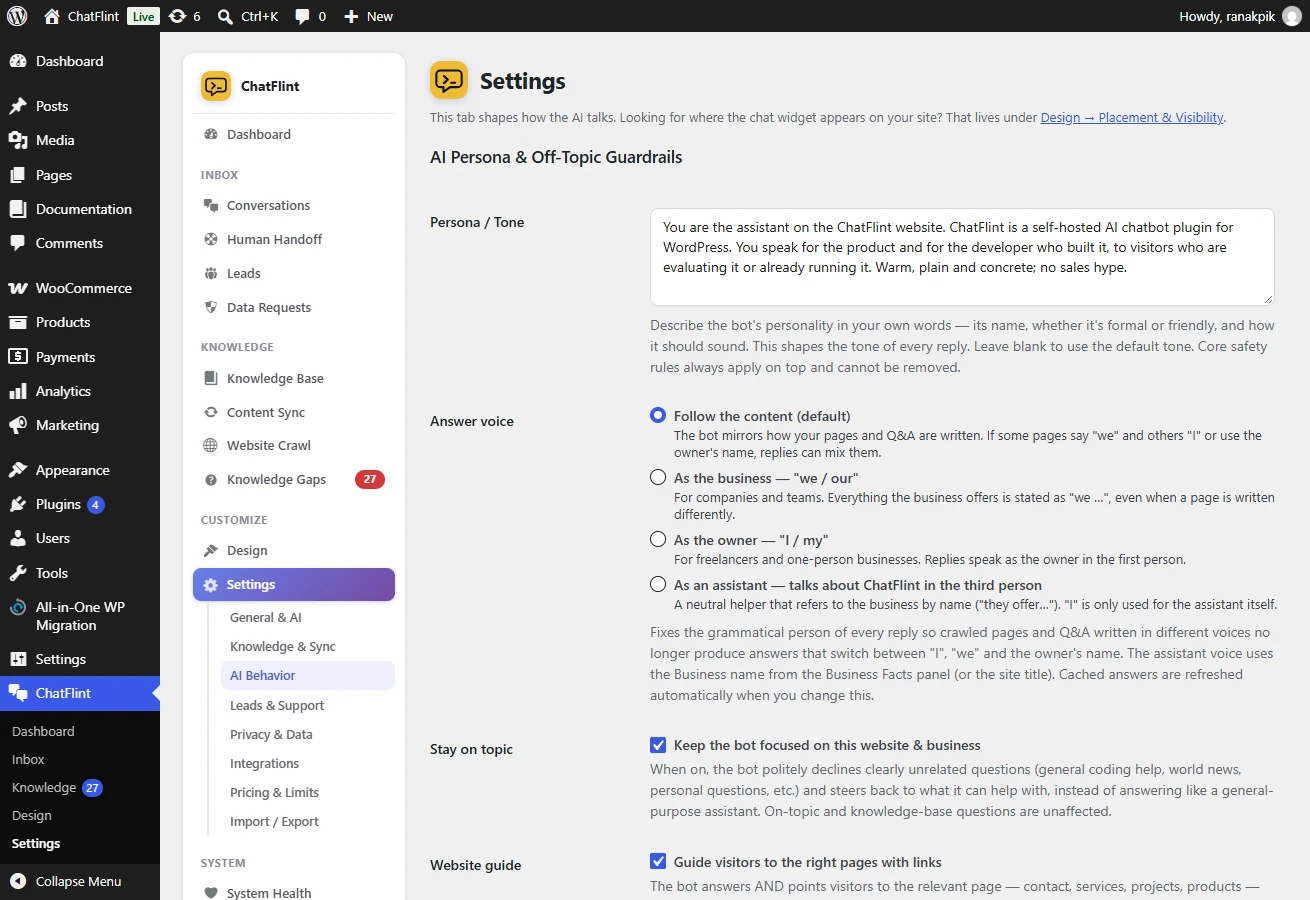Click the All-in-One WP Migration icon
The image size is (1310, 900).
18,607
